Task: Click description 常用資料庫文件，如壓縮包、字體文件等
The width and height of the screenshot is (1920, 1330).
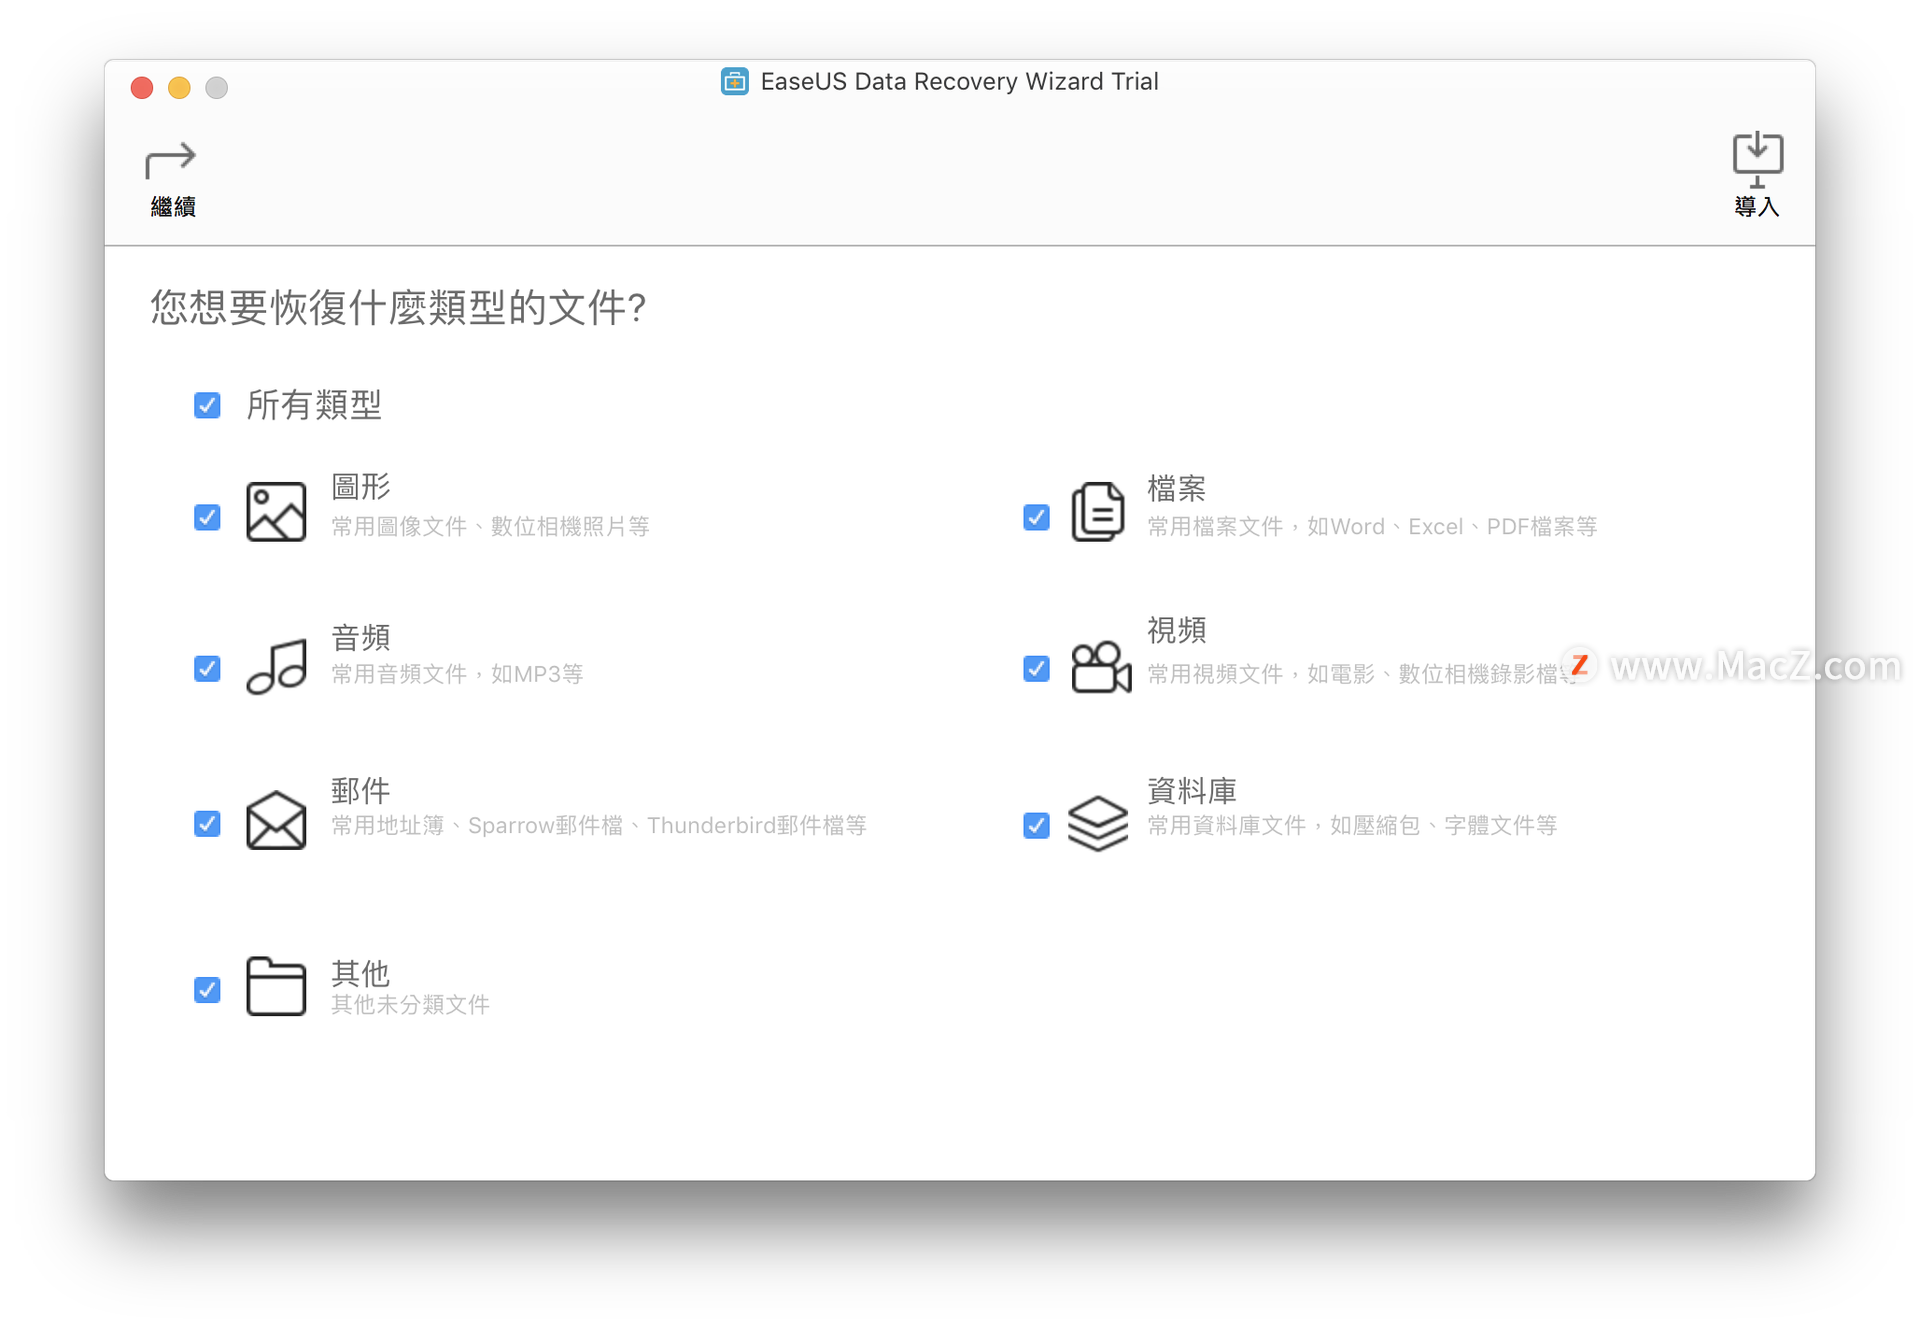Action: (1352, 825)
